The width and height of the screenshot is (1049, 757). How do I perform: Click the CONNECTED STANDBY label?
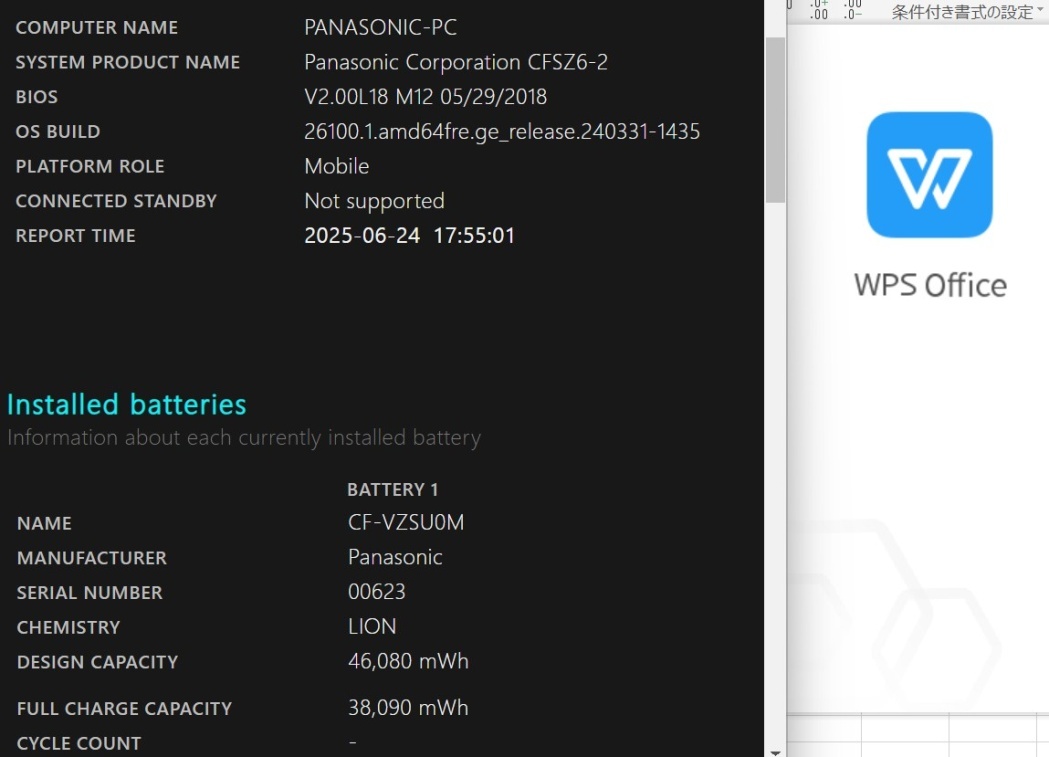[116, 201]
